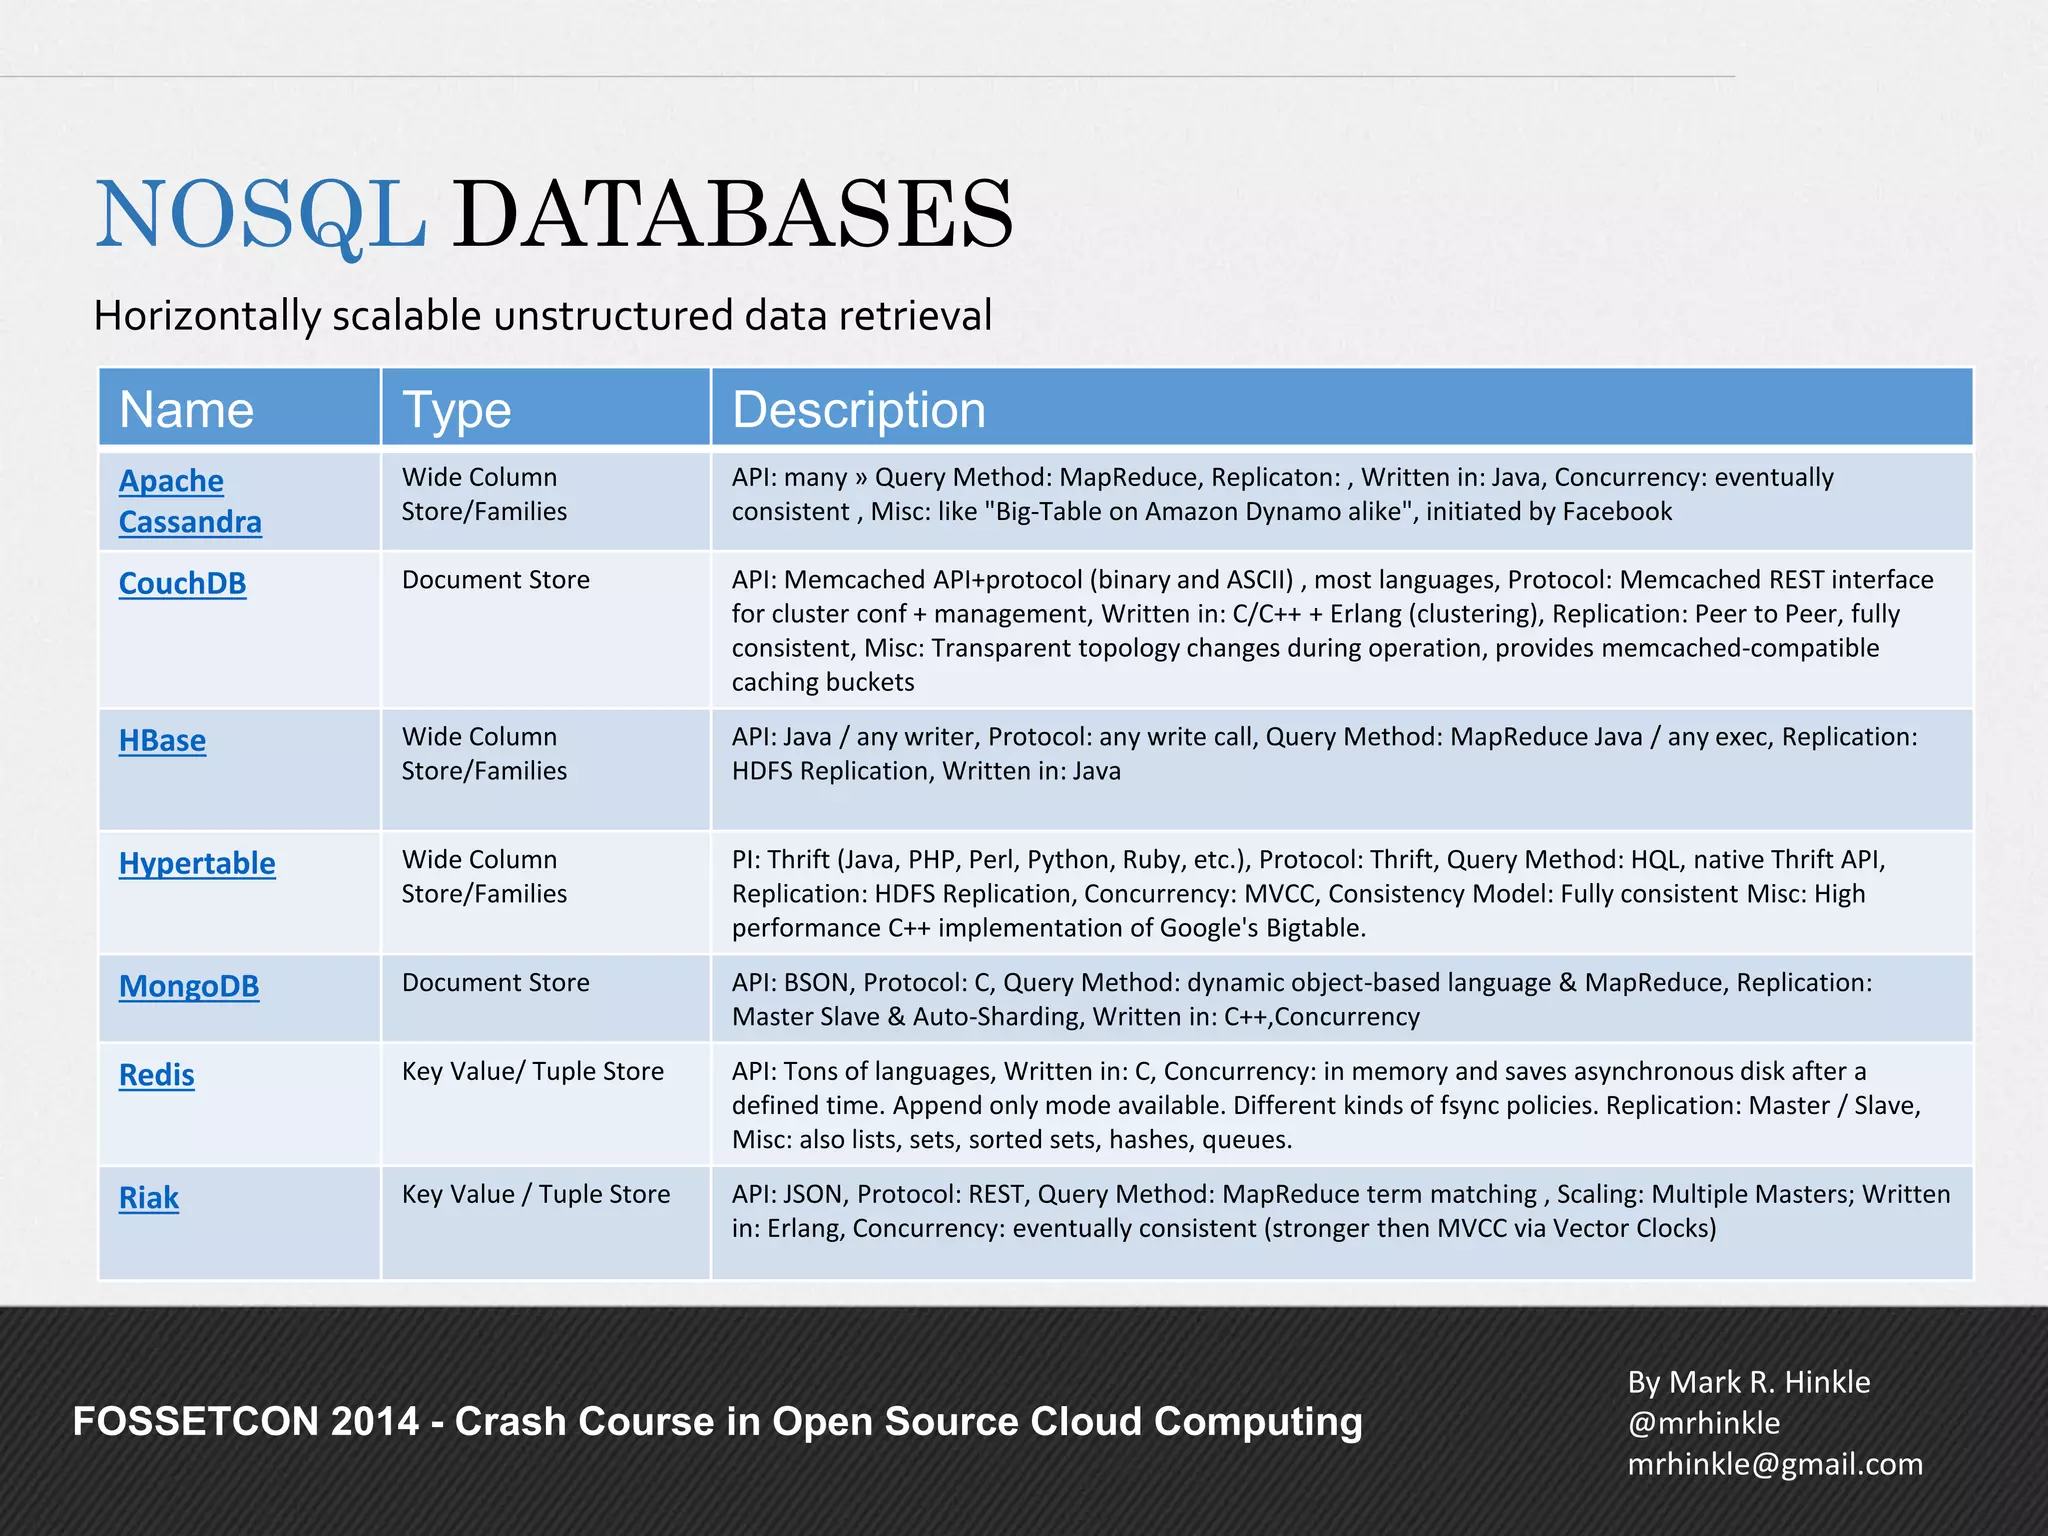Follow the Riak hyperlink
Viewport: 2048px width, 1536px height.
[148, 1198]
